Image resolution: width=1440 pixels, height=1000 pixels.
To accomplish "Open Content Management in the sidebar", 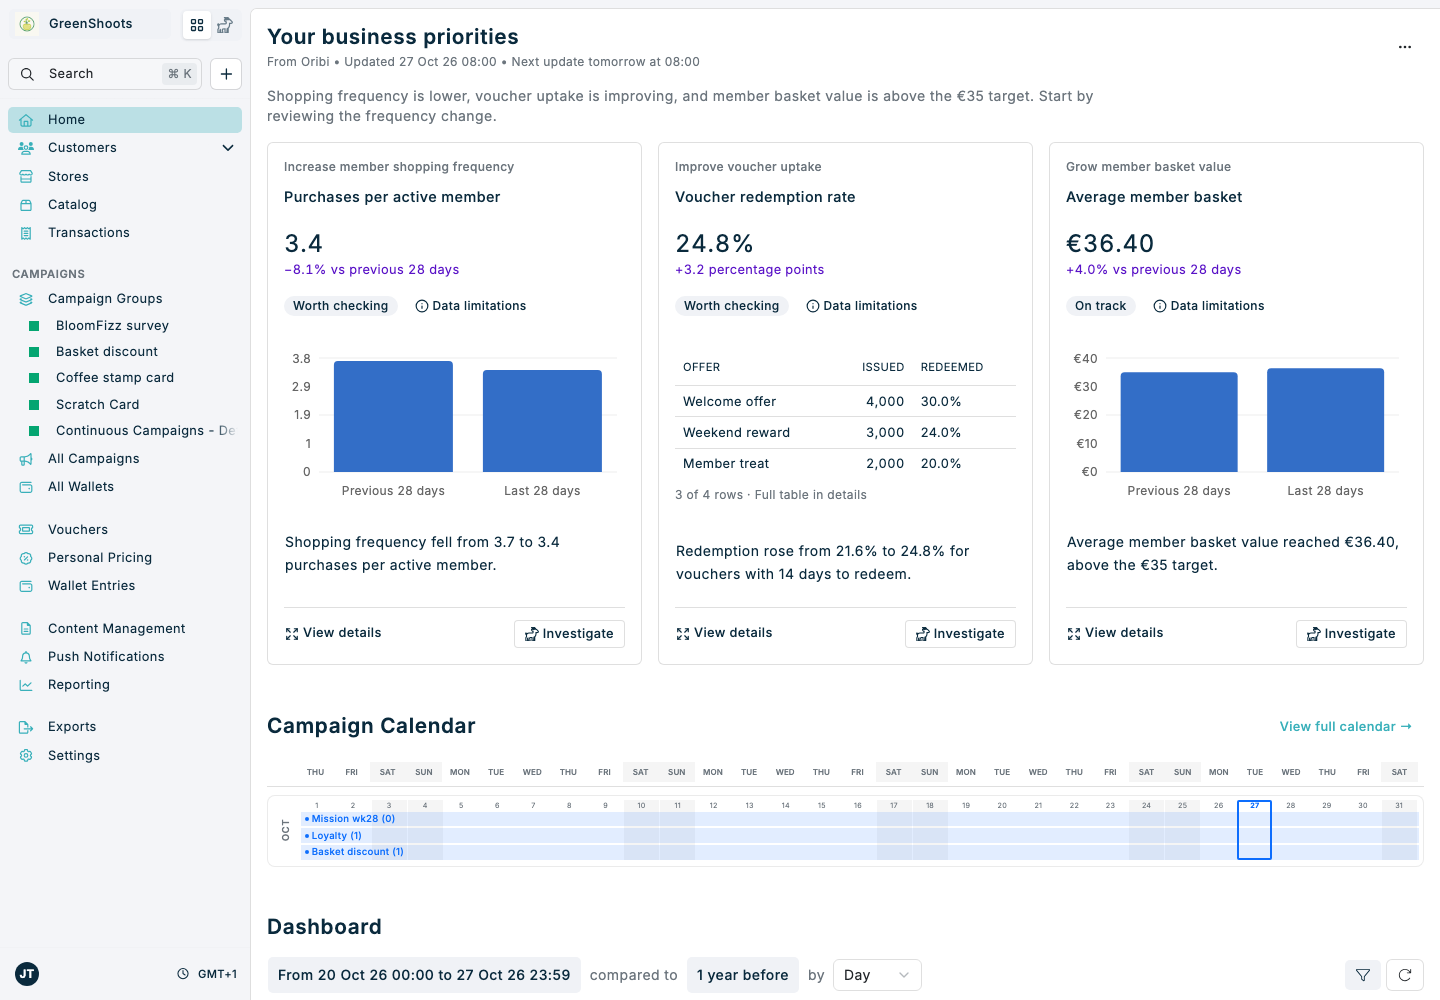I will [x=125, y=629].
